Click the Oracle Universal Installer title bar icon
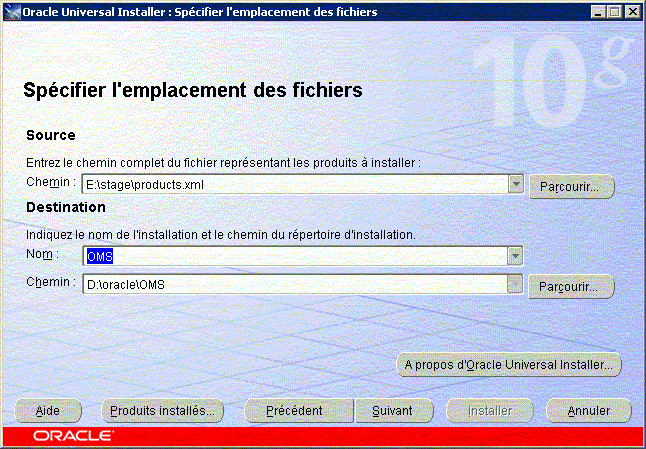The image size is (646, 449). pos(11,11)
